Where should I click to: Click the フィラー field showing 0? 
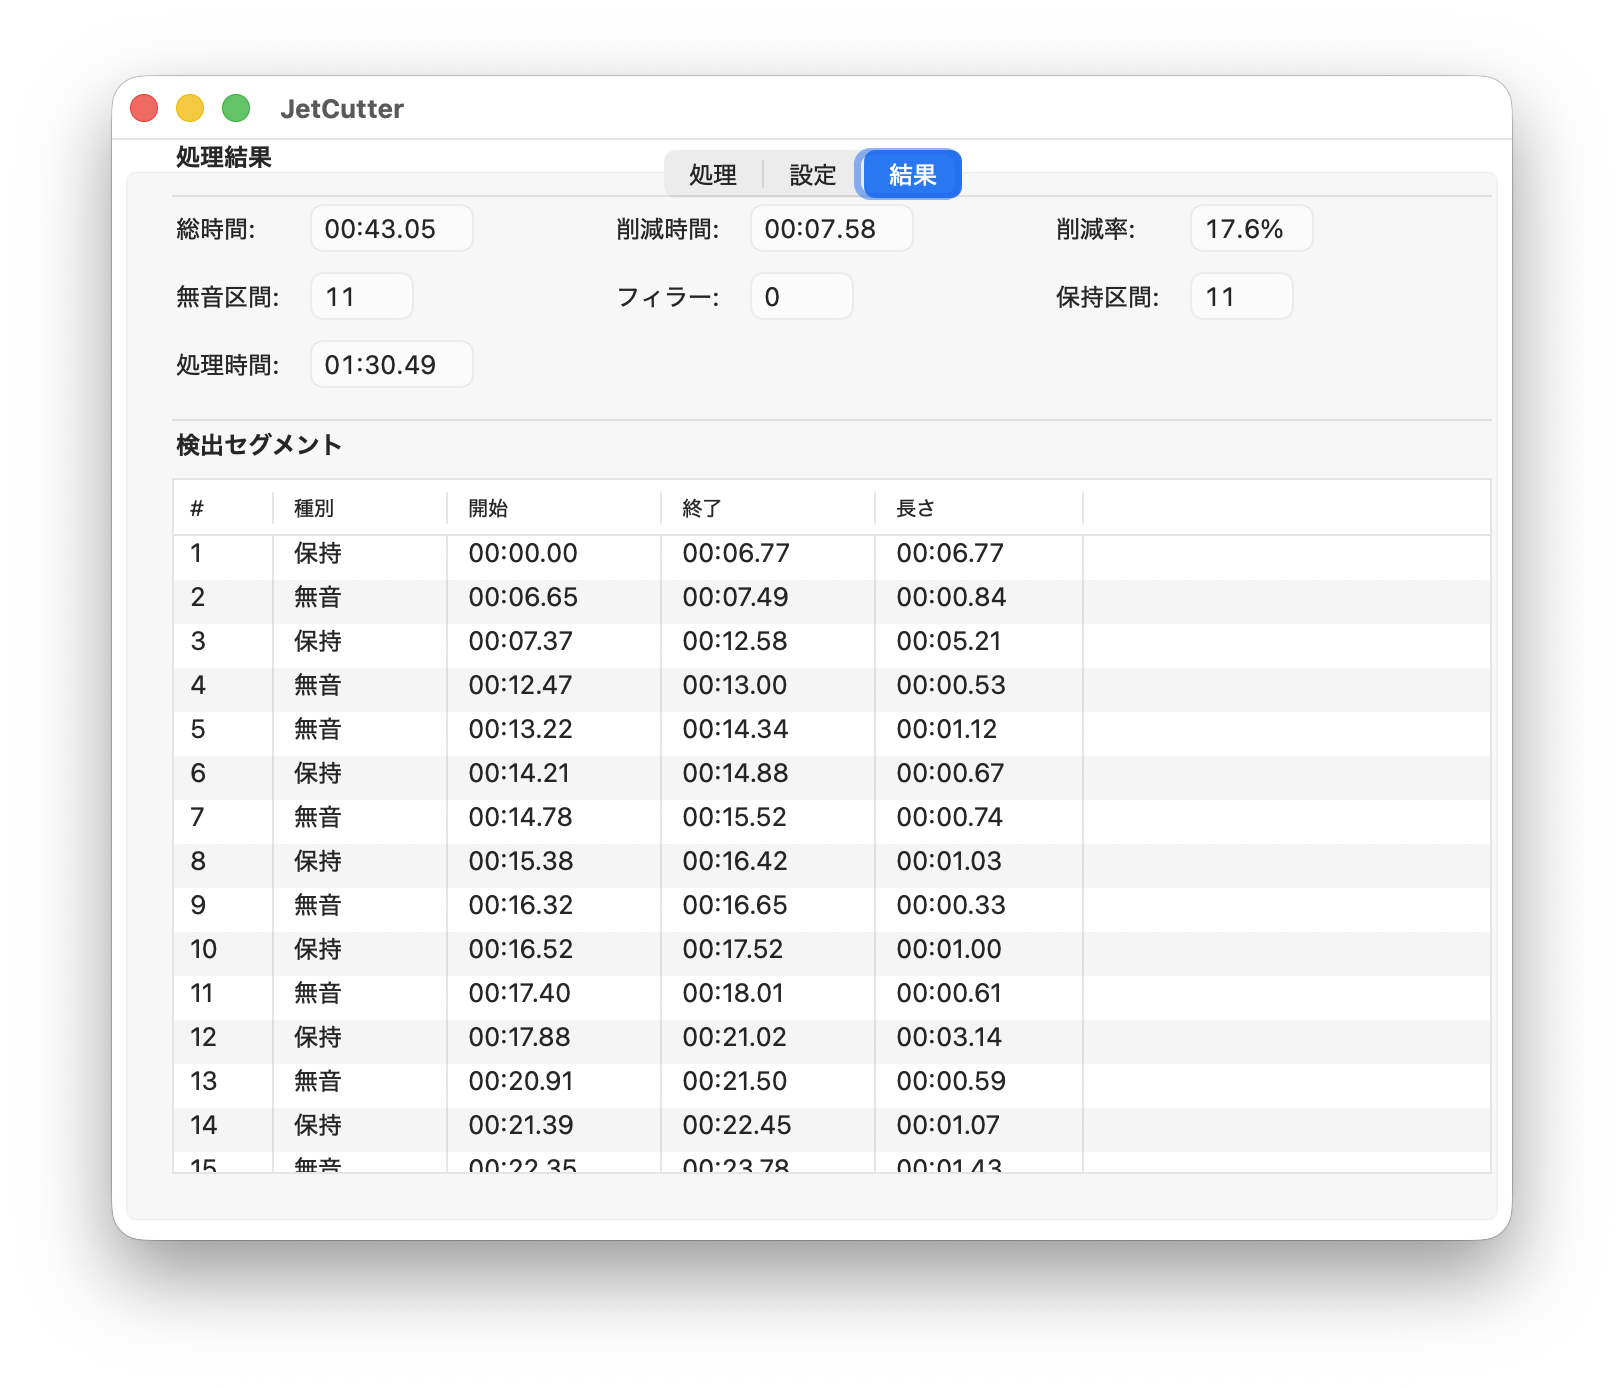pyautogui.click(x=801, y=297)
